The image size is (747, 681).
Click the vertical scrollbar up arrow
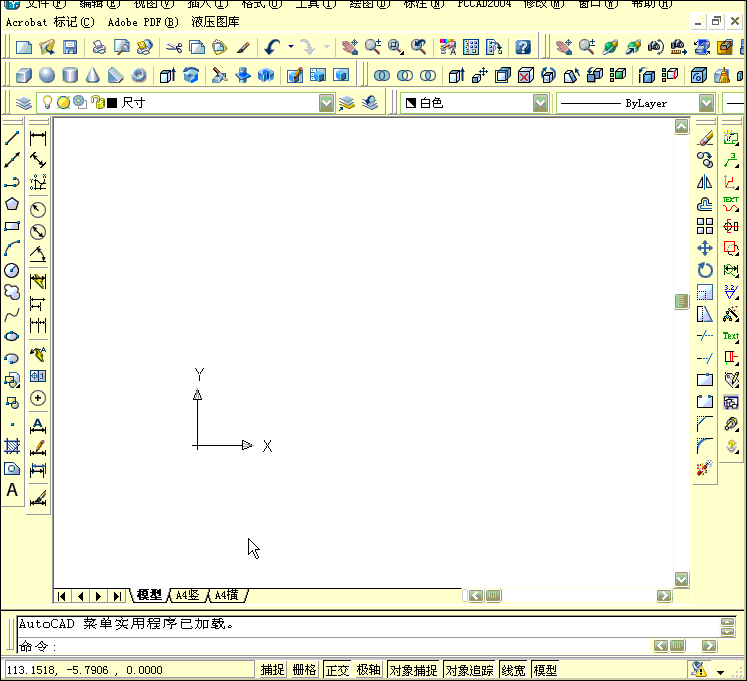[x=682, y=127]
